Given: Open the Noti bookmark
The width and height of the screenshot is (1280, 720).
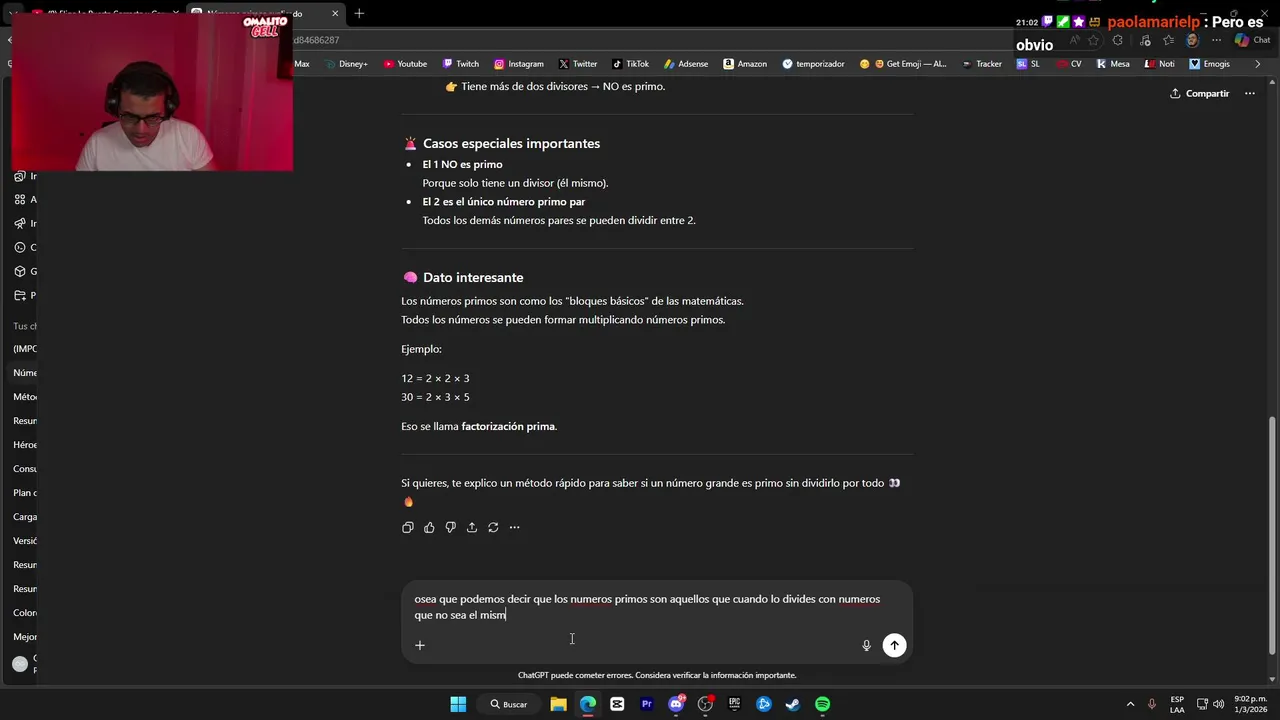Looking at the screenshot, I should 1159,64.
